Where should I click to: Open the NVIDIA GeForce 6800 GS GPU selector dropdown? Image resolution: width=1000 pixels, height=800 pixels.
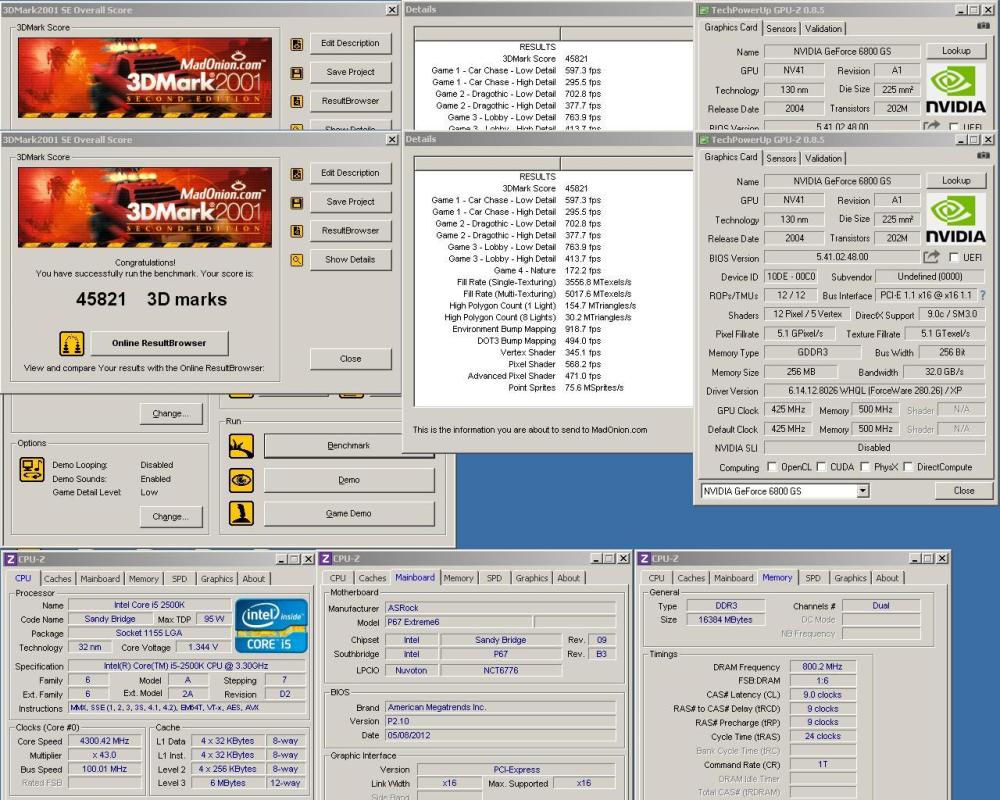click(x=862, y=491)
